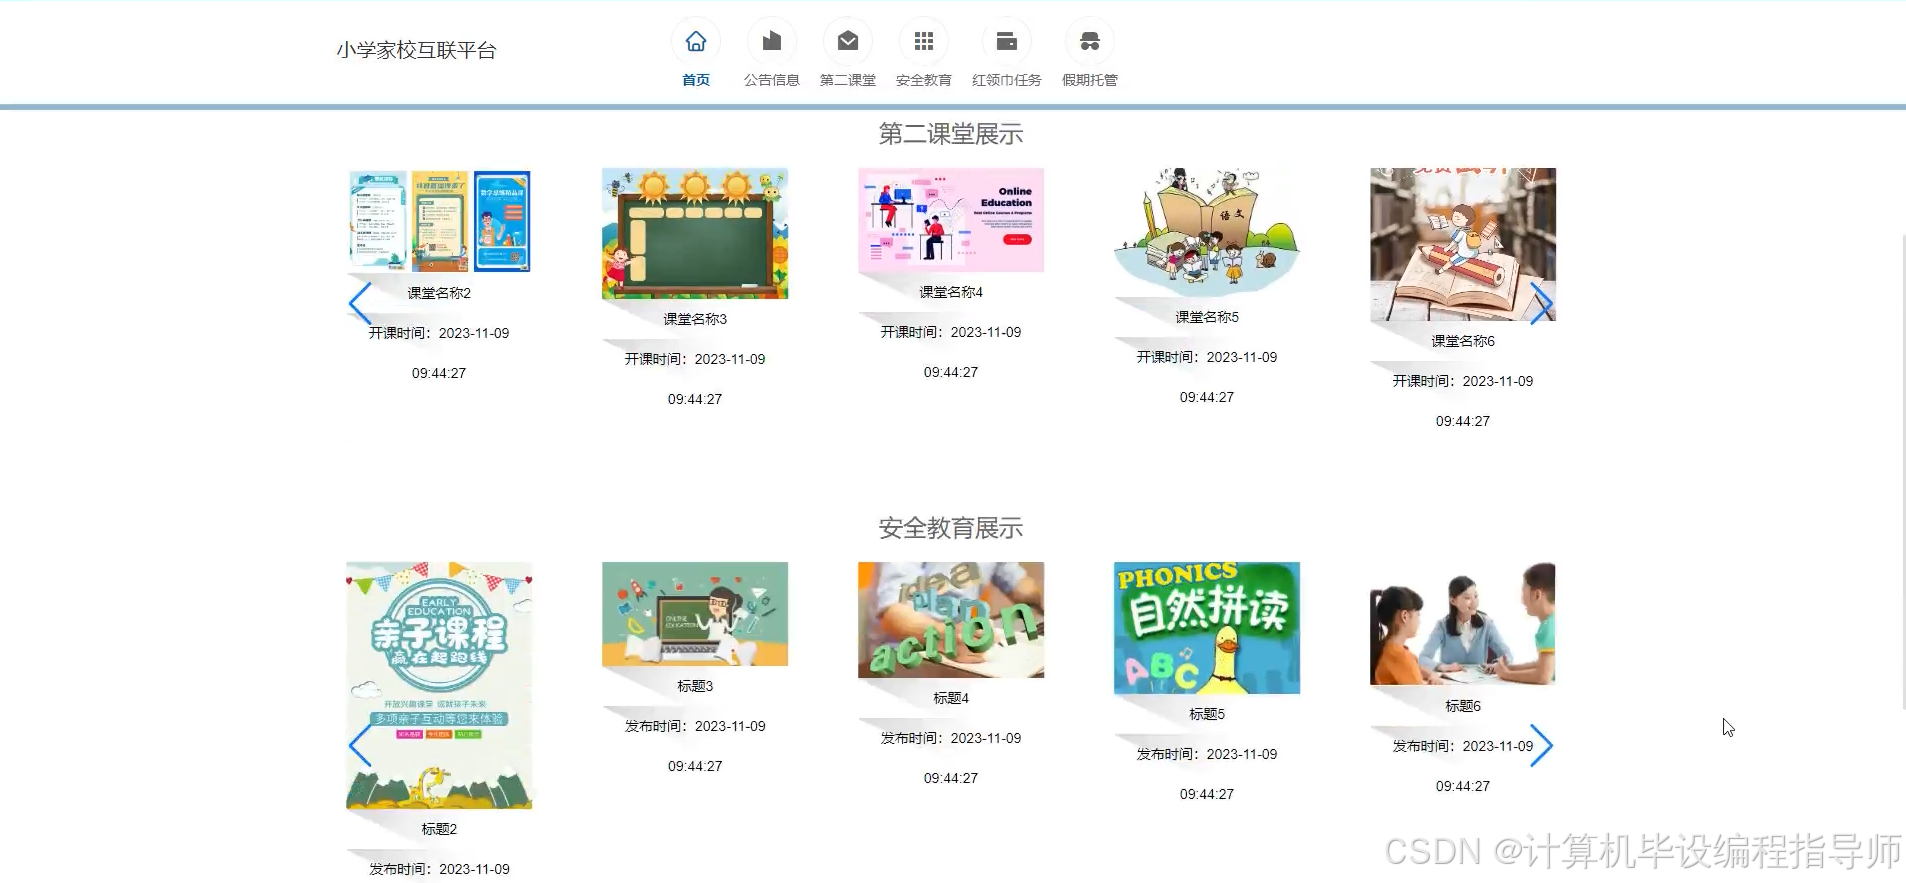Viewport: 1906px width, 883px height.
Task: Select the 红领巾任务 menu label
Action: tap(1007, 80)
